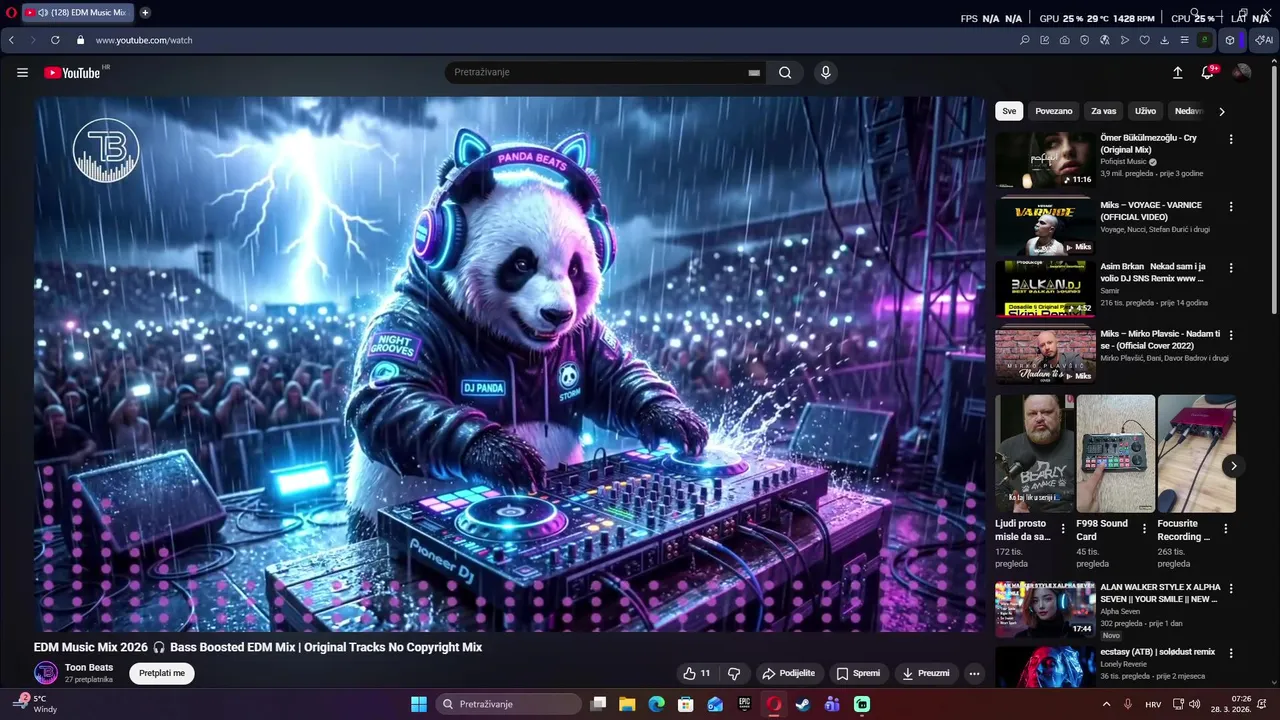Viewport: 1280px width, 720px height.
Task: Select the Sve filter chip
Action: [1009, 111]
